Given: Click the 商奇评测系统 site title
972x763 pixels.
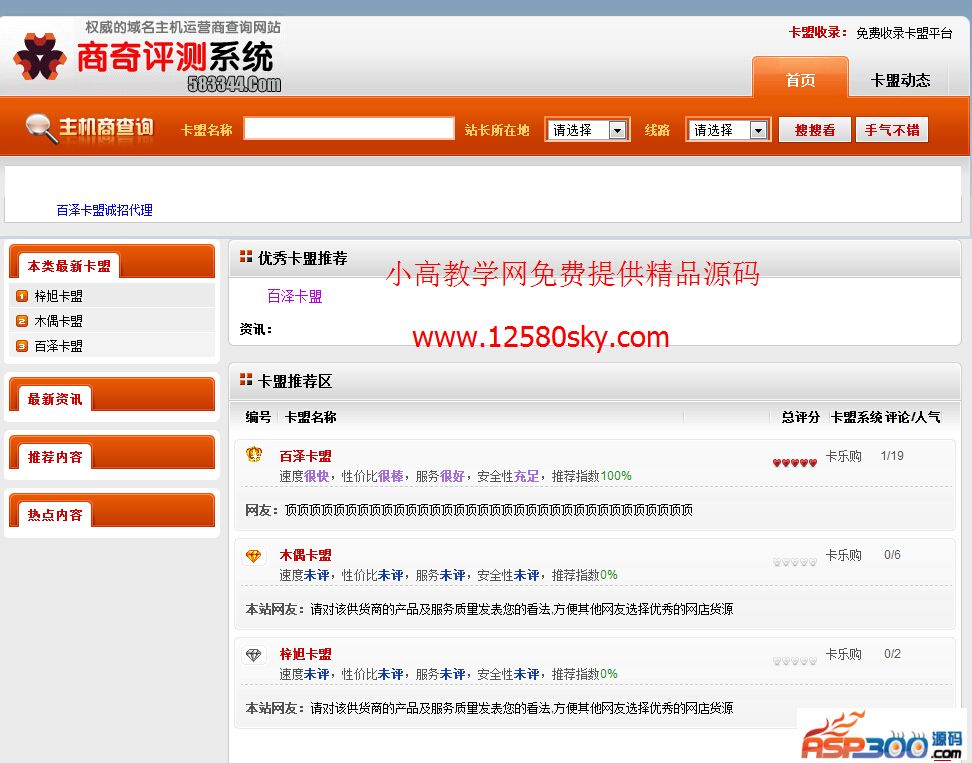Looking at the screenshot, I should (175, 57).
